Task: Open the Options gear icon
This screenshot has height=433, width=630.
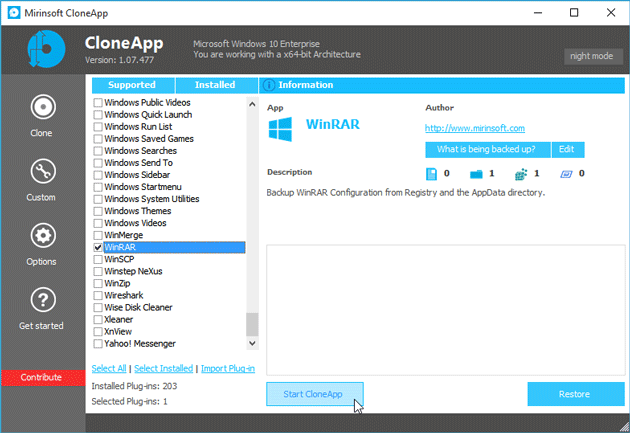Action: 43,236
